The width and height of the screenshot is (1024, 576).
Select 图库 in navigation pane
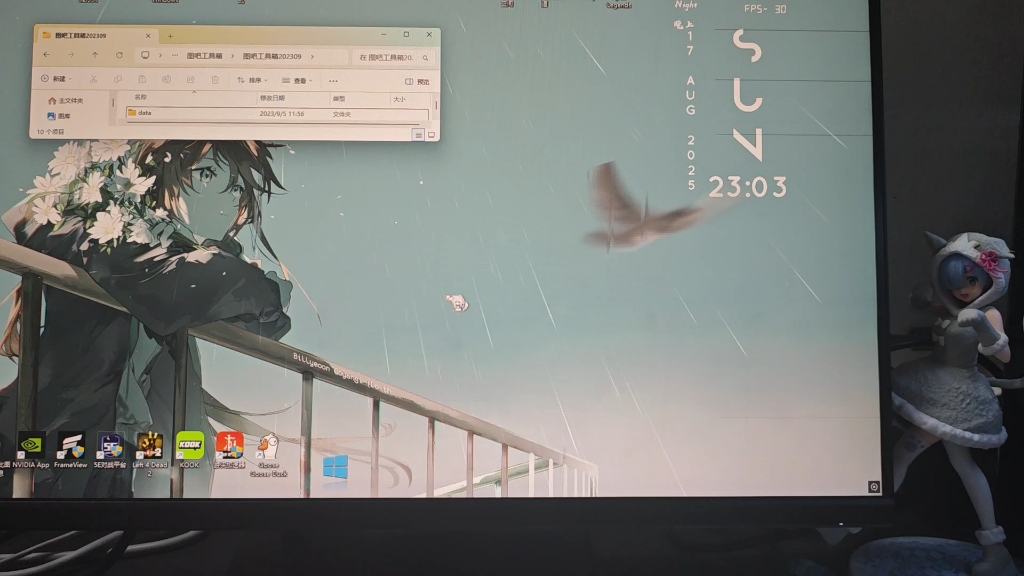click(59, 116)
